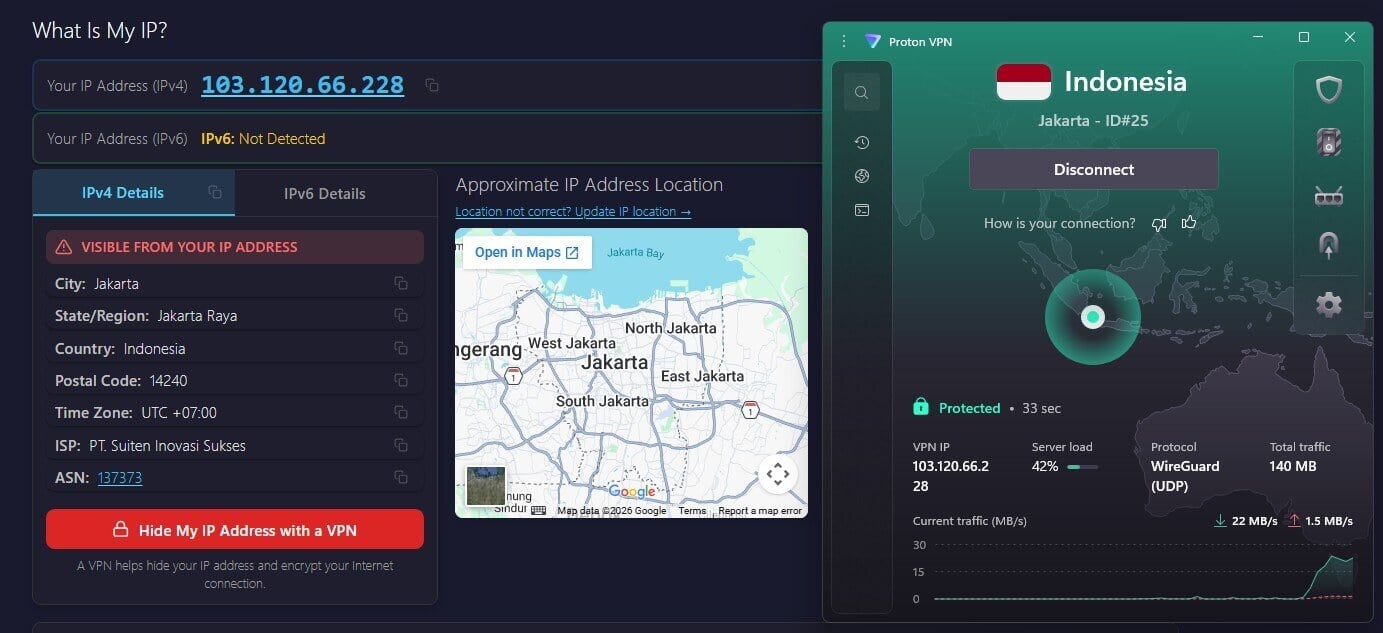Click the What Is My IP? heading
Image resolution: width=1383 pixels, height=633 pixels.
[x=99, y=30]
